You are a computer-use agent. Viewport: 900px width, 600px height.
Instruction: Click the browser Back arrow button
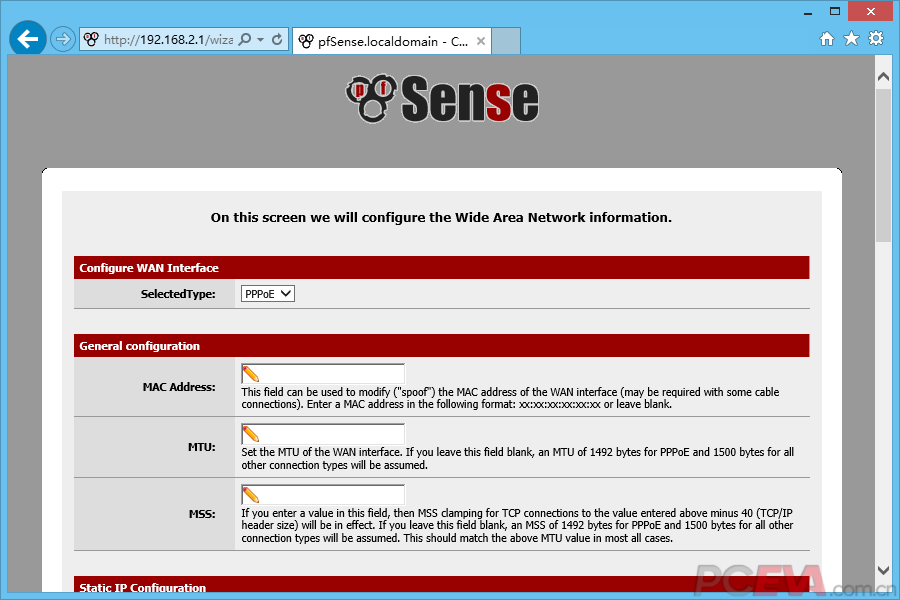[28, 39]
